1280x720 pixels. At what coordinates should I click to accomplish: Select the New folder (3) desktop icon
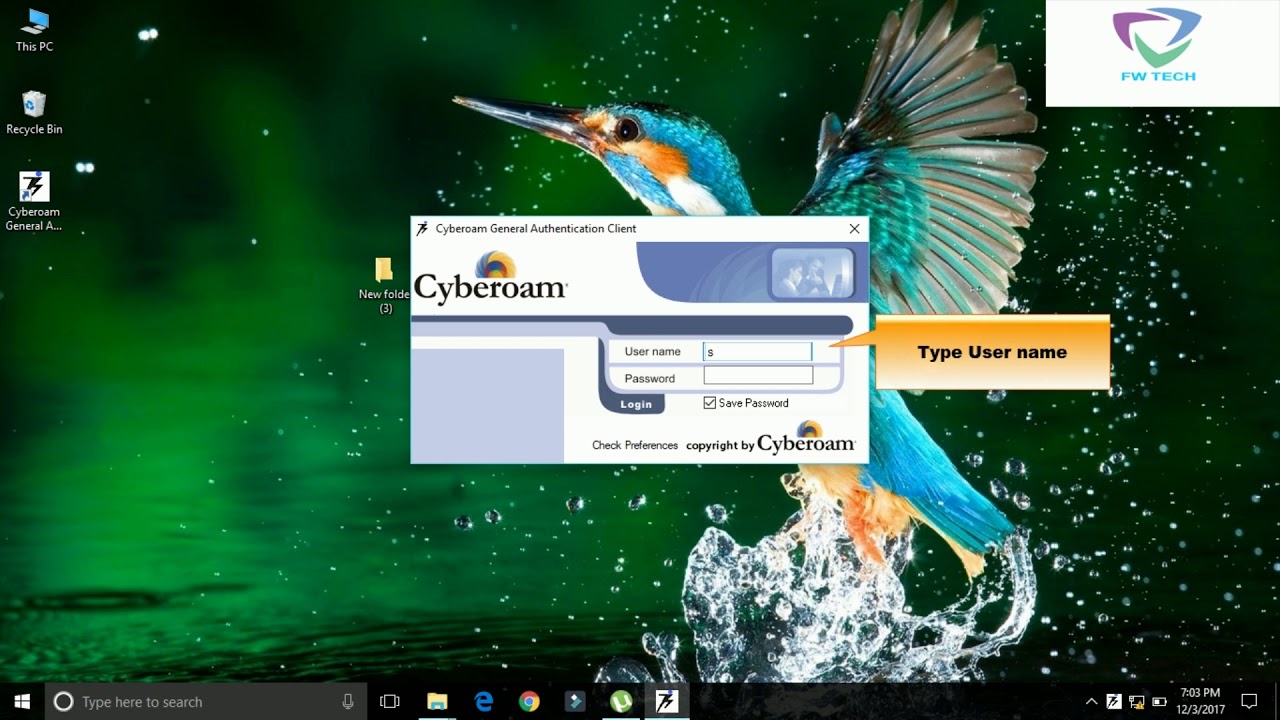tap(385, 285)
